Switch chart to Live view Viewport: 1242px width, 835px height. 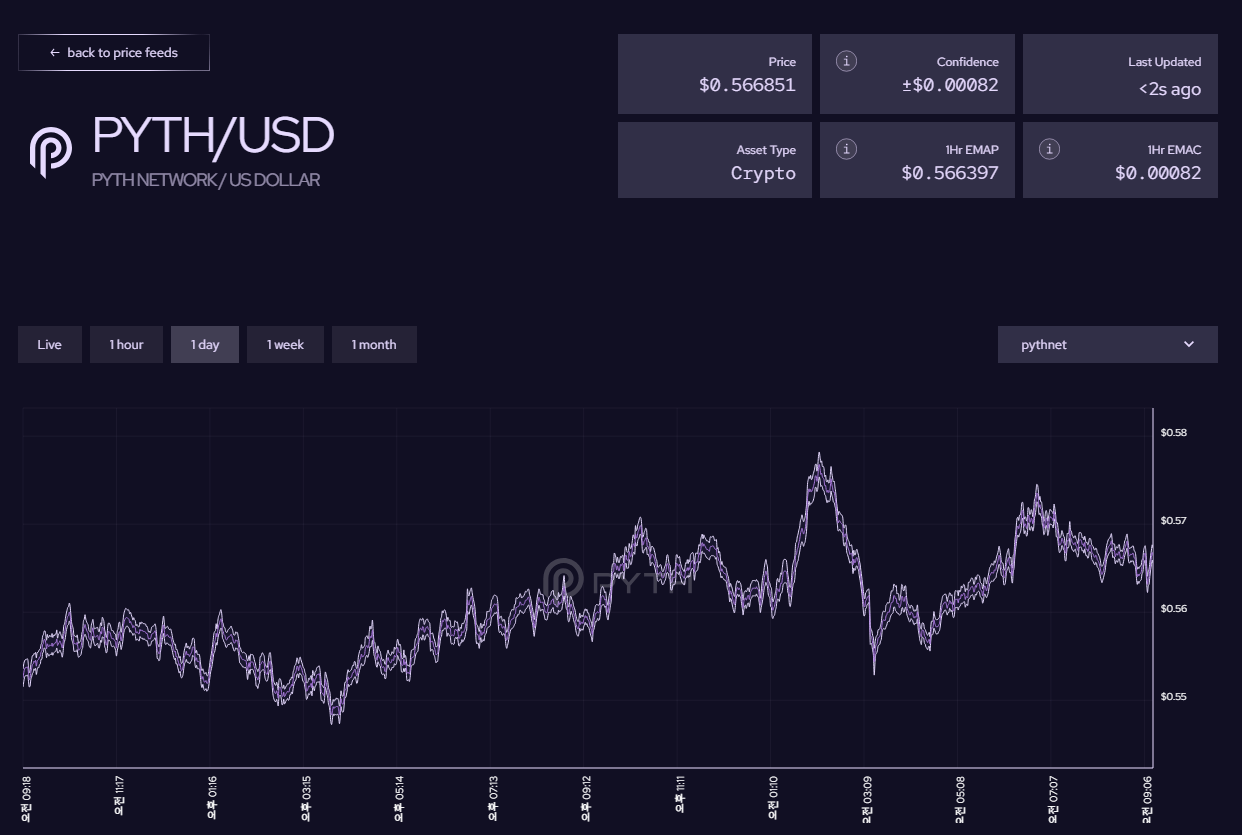(x=50, y=344)
